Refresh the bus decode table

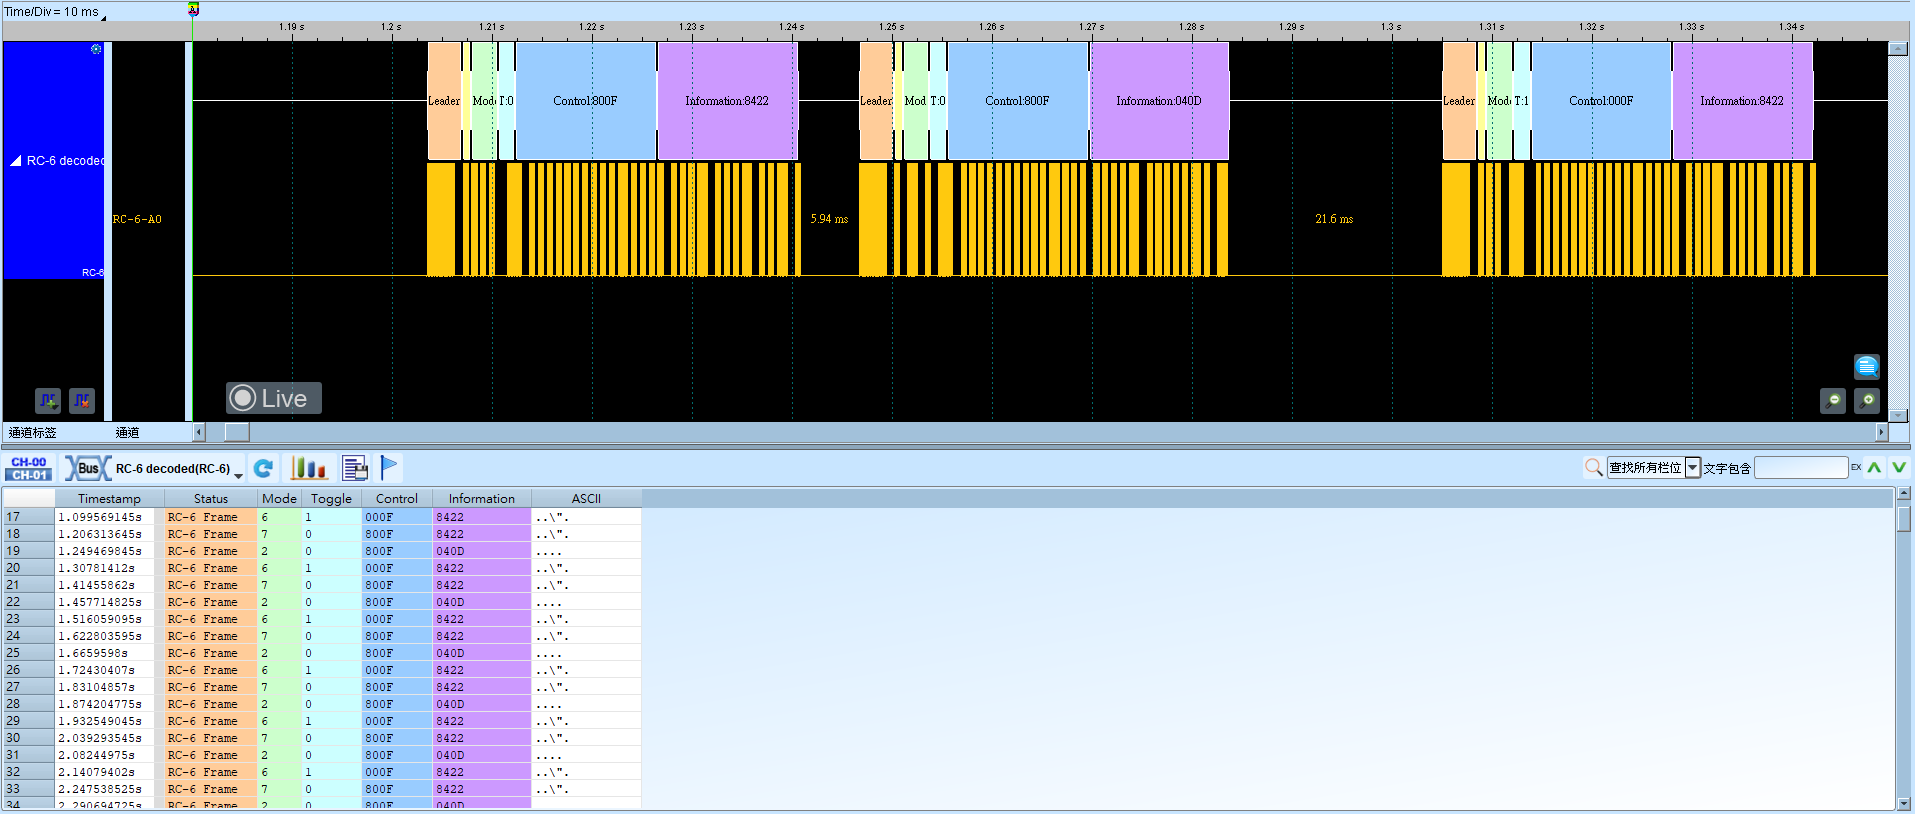[263, 468]
